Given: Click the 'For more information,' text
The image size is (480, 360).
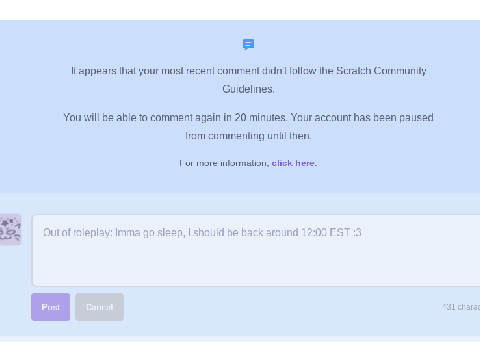Looking at the screenshot, I should pyautogui.click(x=224, y=163).
